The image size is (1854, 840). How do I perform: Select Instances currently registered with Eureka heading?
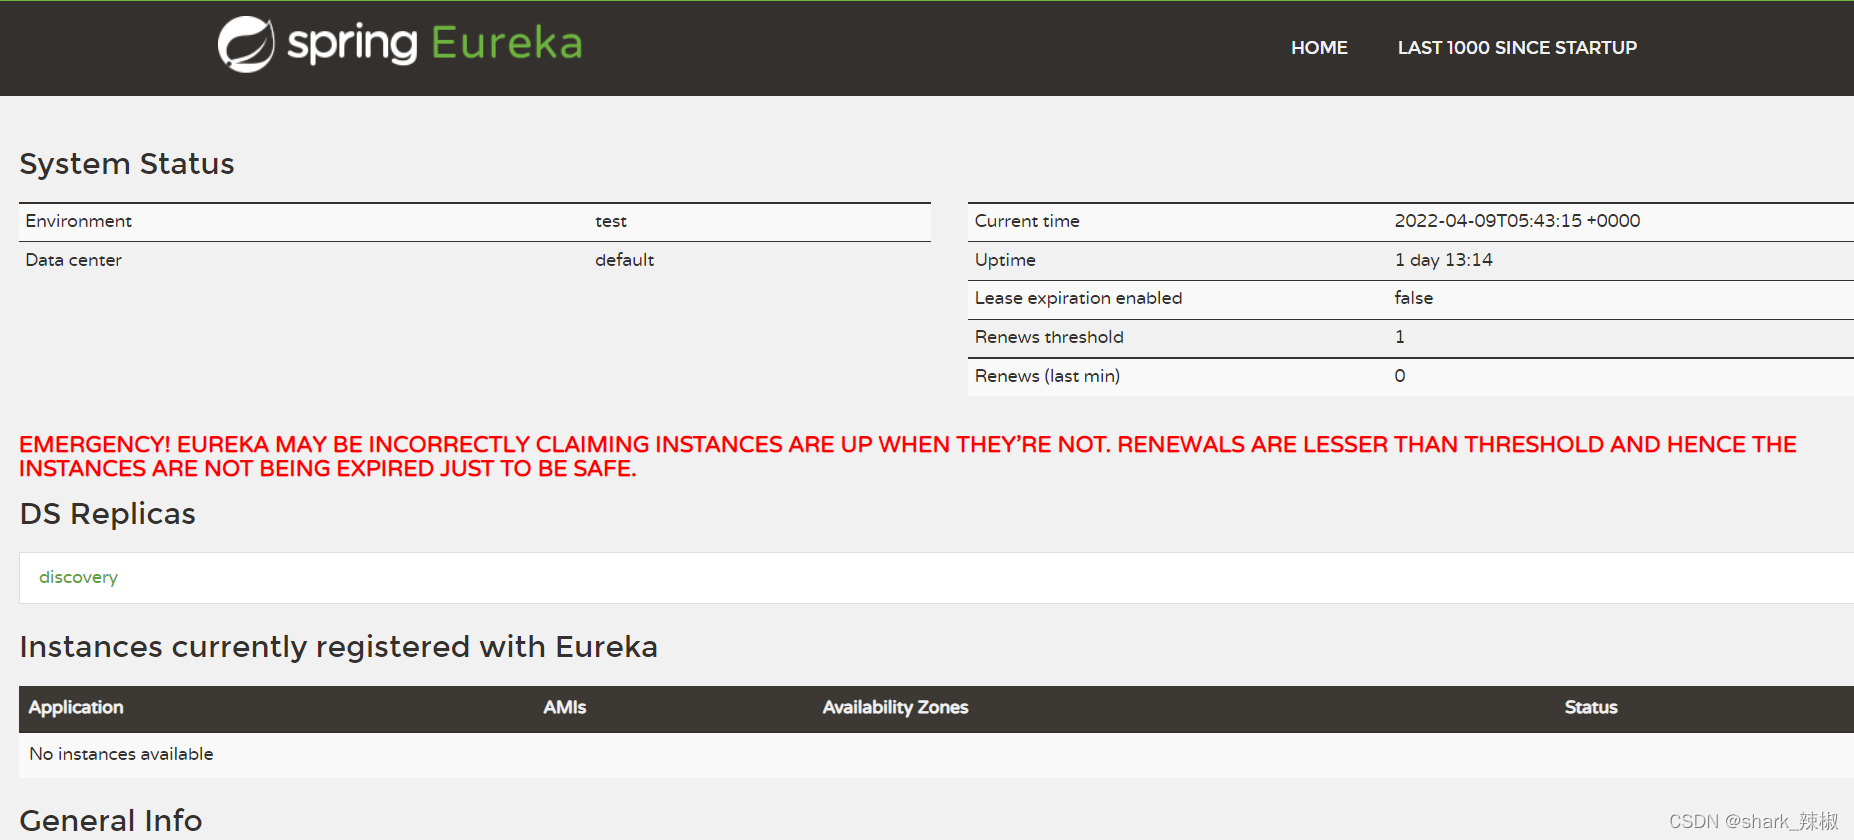339,647
